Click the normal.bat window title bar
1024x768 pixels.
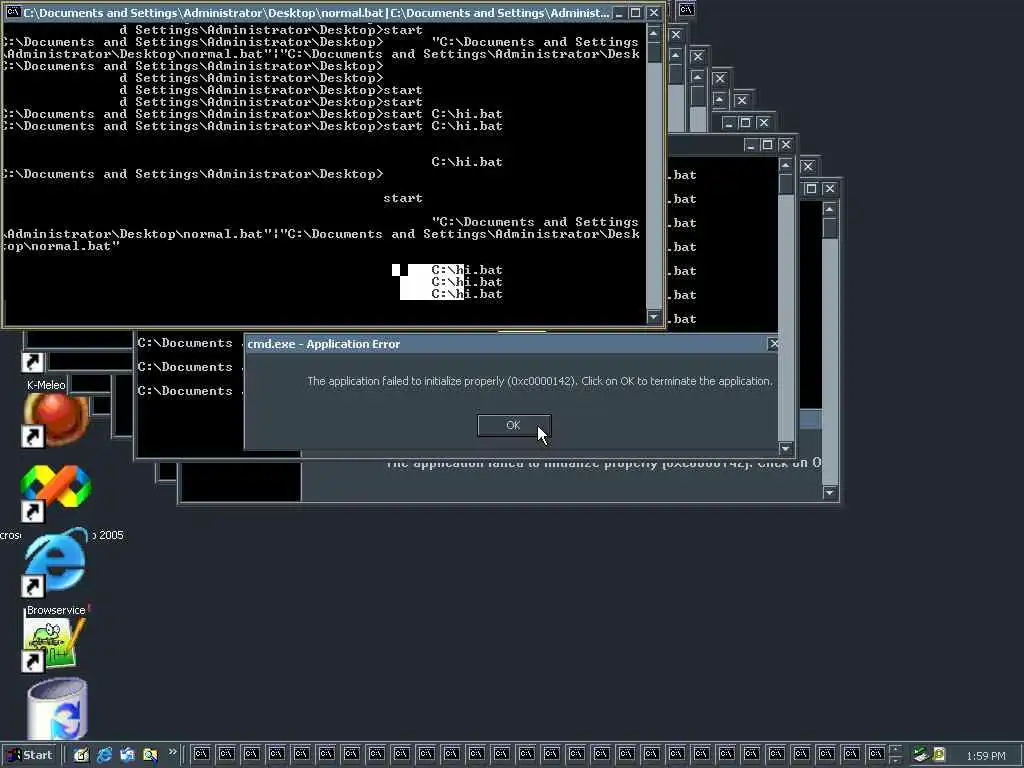point(315,12)
